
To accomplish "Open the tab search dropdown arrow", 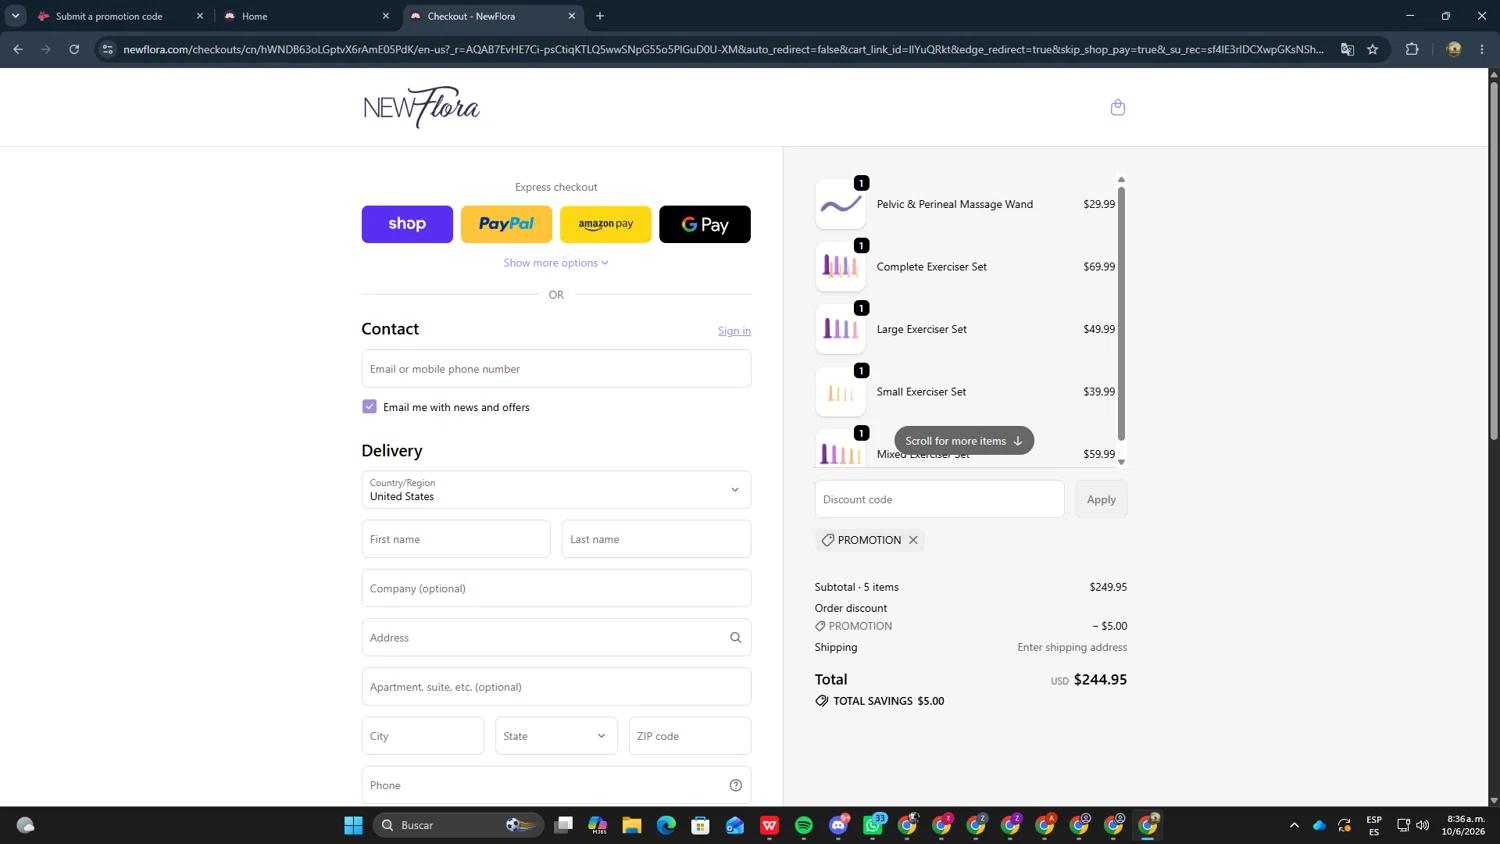I will [x=15, y=16].
